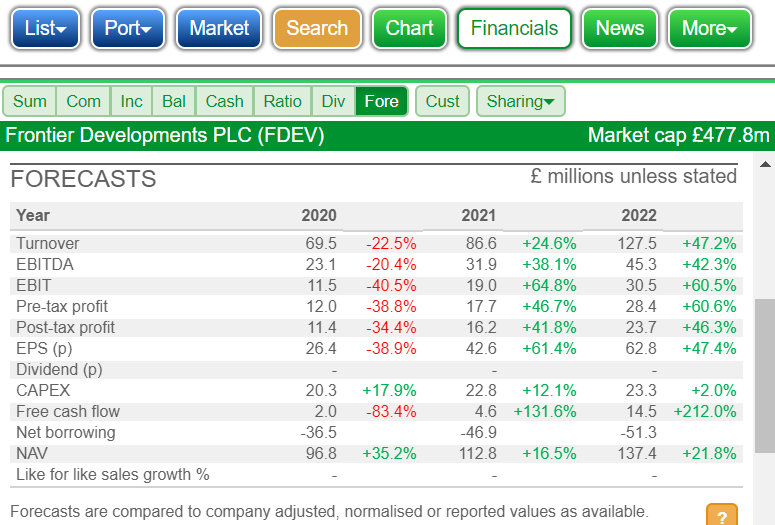Click the 2022 Turnover value 127.5
Image resolution: width=775 pixels, height=525 pixels.
[637, 244]
